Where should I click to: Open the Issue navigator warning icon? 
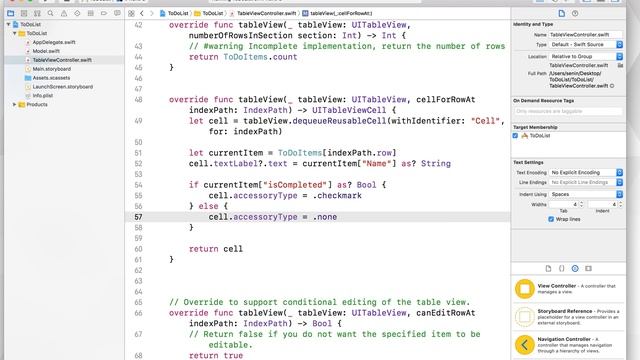tap(64, 13)
